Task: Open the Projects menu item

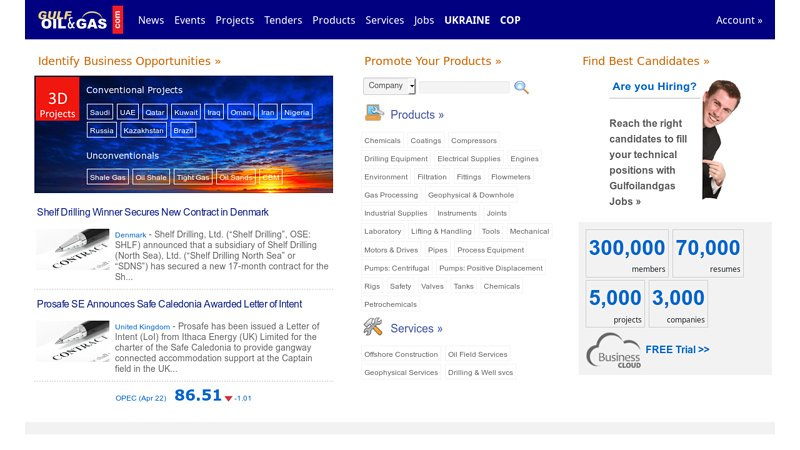Action: coord(235,20)
